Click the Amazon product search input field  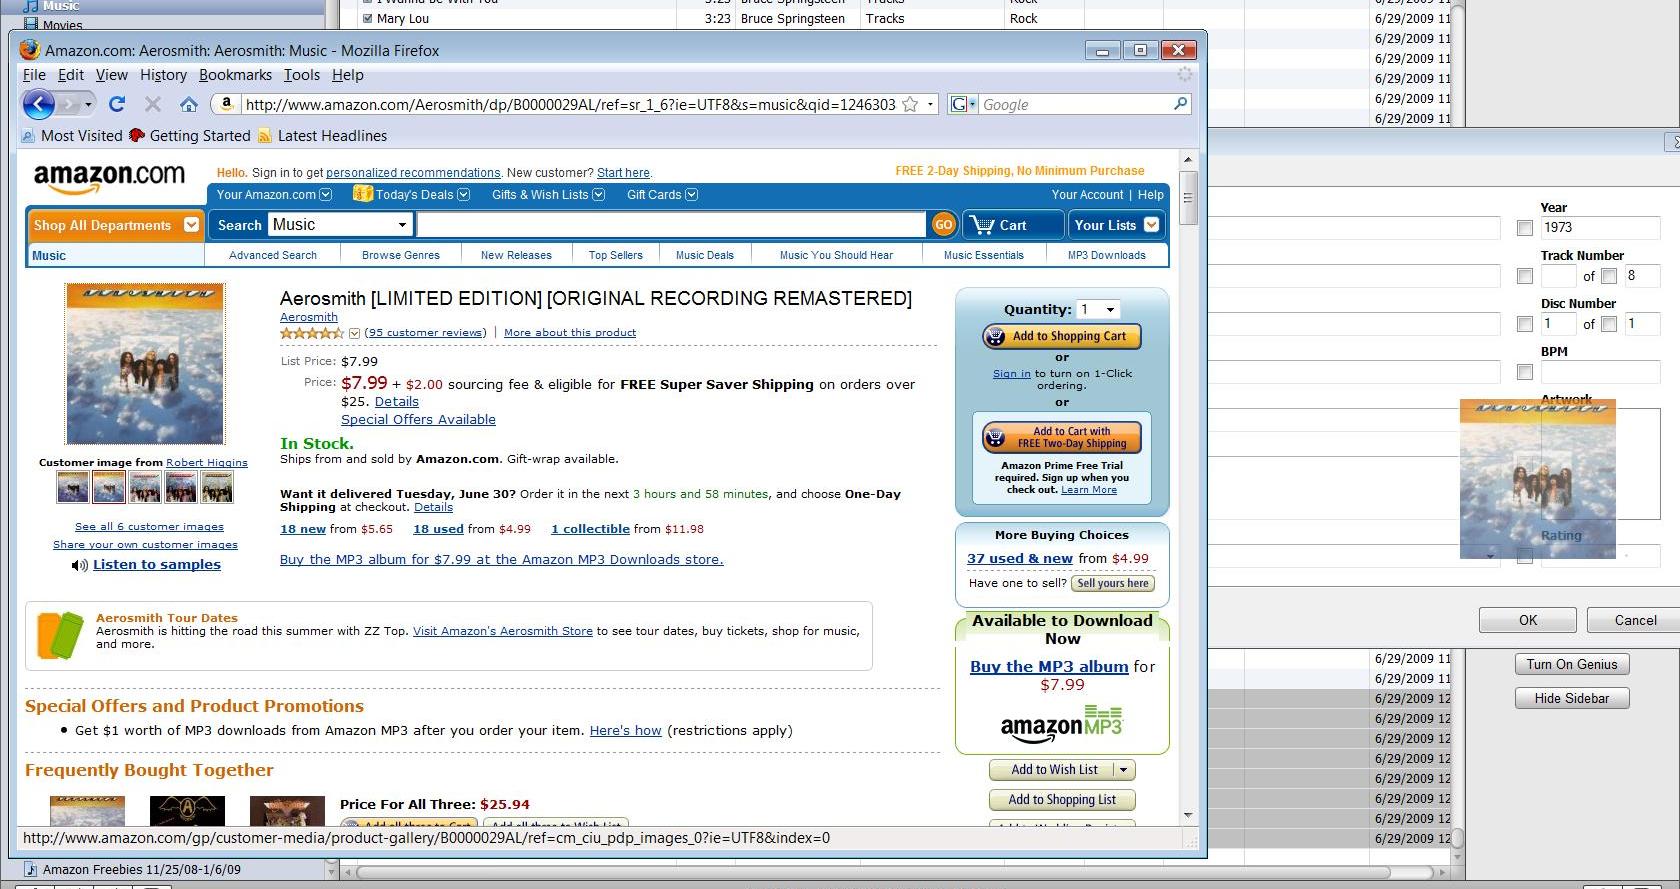671,225
